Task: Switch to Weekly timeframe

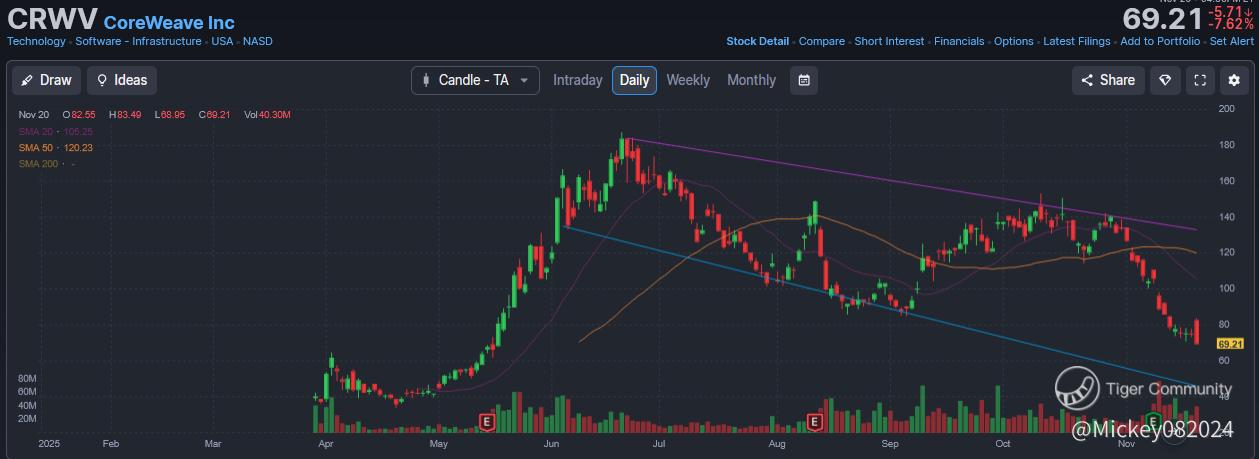Action: pyautogui.click(x=688, y=80)
